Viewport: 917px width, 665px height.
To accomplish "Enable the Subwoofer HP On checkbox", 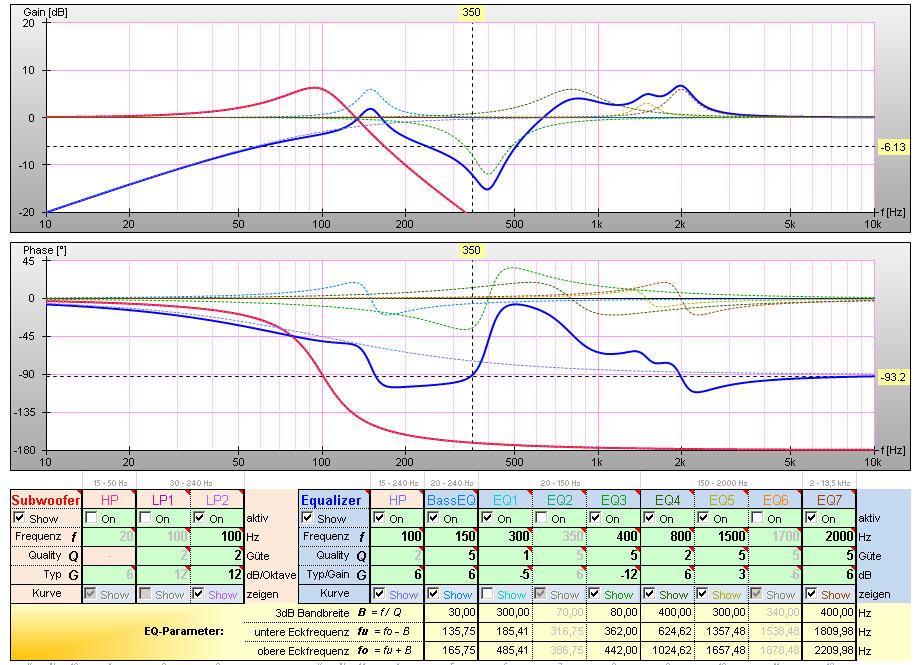I will click(x=93, y=519).
